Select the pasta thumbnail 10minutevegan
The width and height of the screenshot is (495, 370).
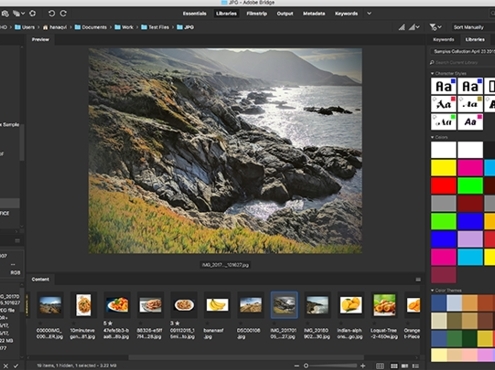coord(83,305)
